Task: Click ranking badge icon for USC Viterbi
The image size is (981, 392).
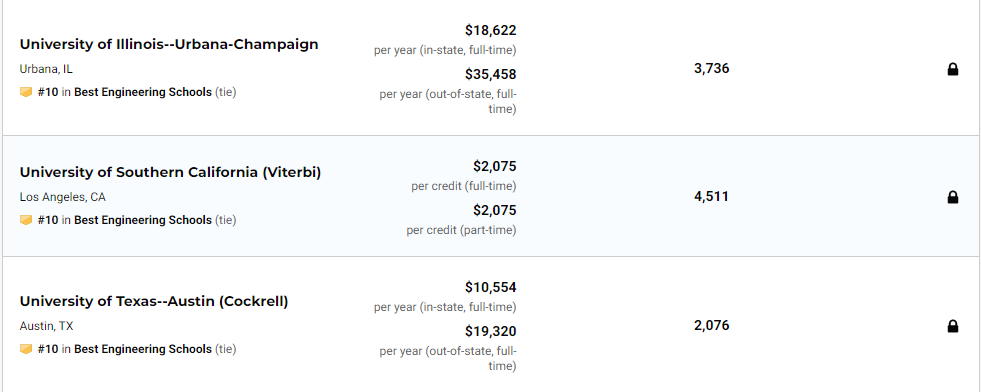Action: (26, 221)
